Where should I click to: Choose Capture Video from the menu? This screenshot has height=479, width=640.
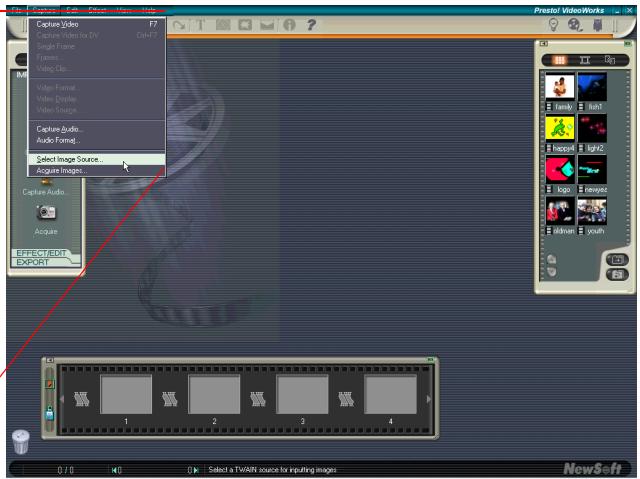point(97,24)
